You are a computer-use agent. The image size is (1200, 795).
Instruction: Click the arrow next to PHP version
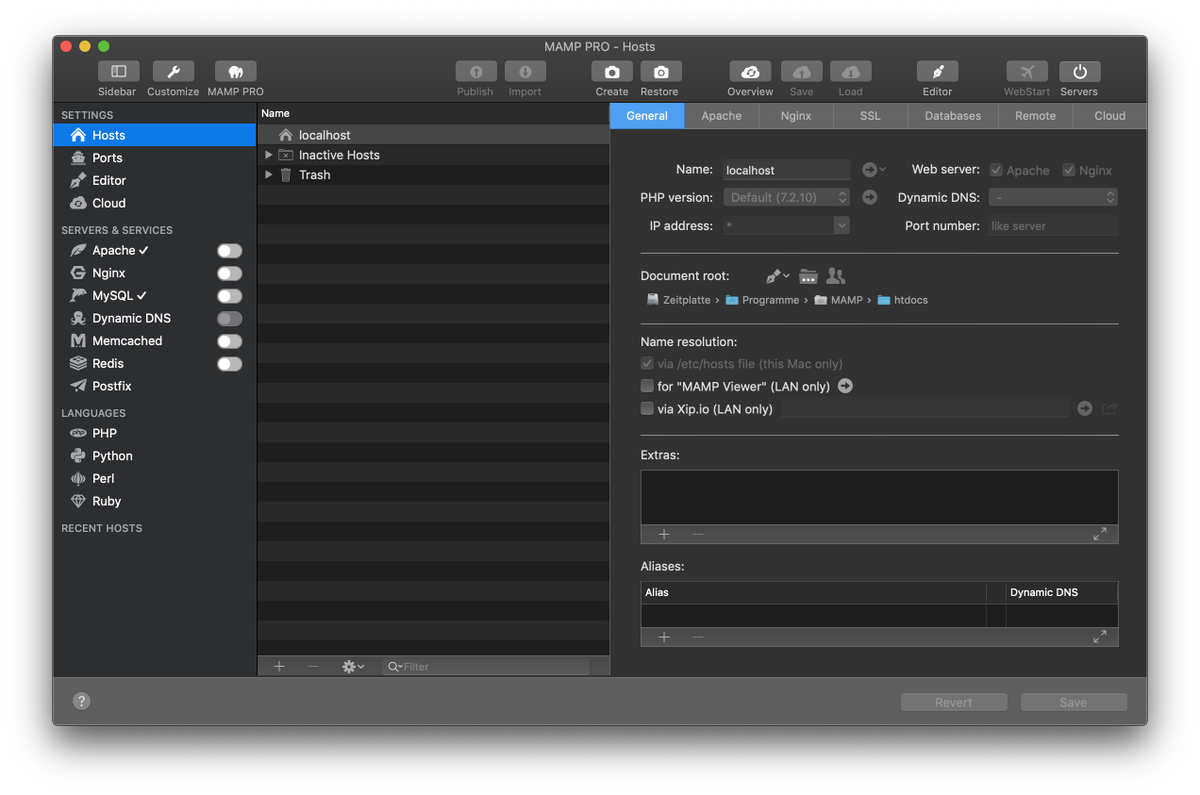coord(870,198)
